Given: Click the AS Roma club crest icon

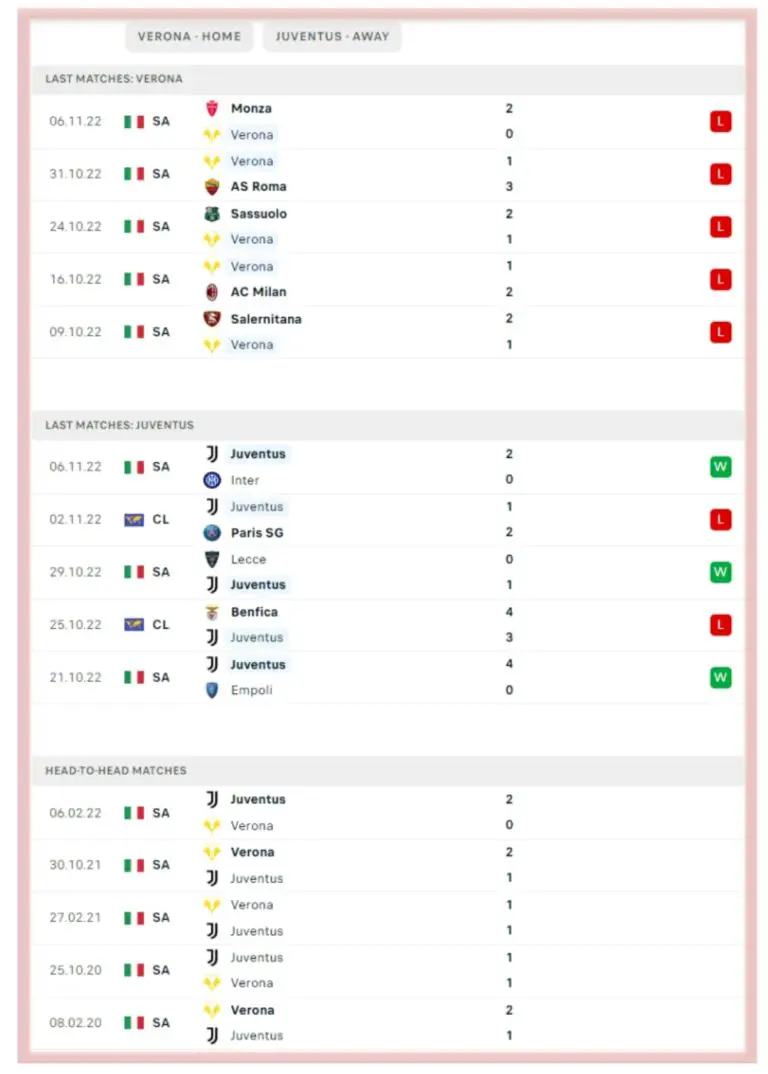Looking at the screenshot, I should pyautogui.click(x=212, y=187).
